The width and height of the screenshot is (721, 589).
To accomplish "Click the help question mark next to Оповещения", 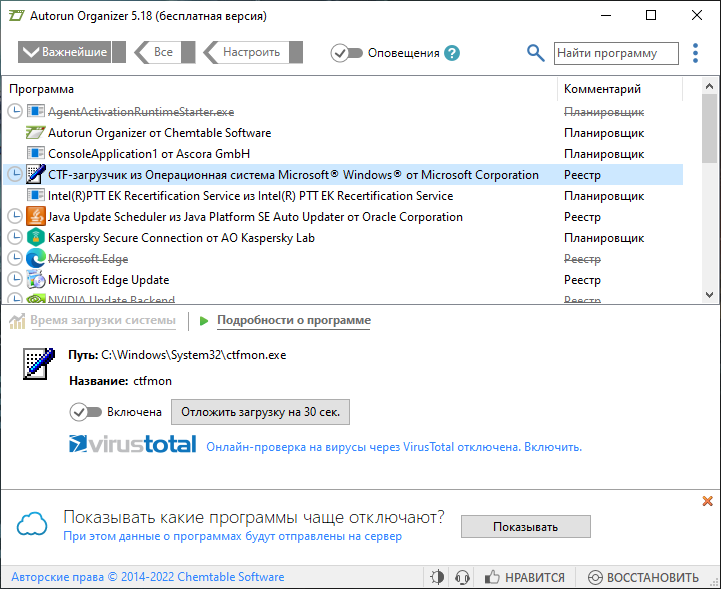I will coord(452,53).
